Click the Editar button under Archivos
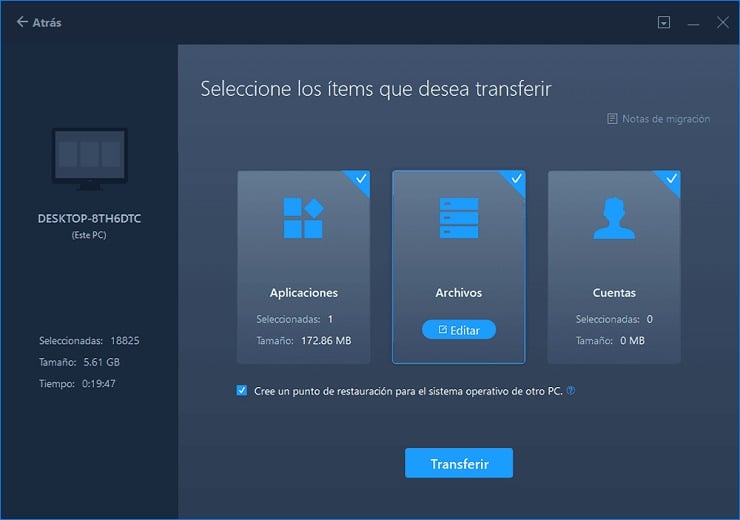 (x=459, y=330)
